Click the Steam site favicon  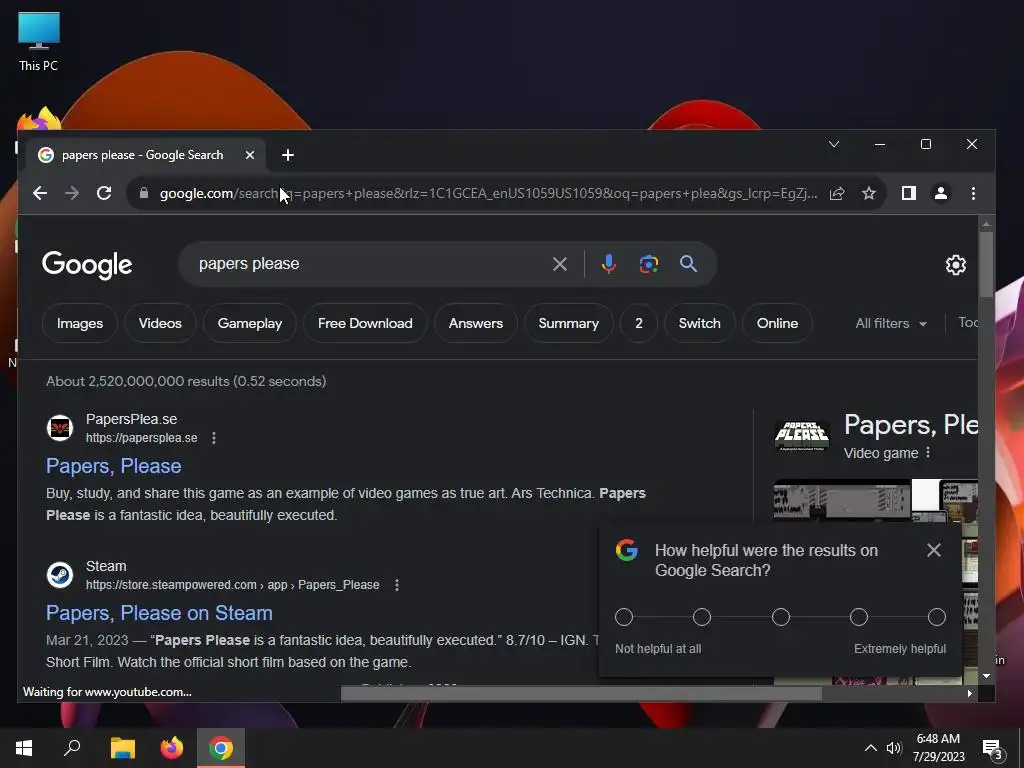tap(59, 575)
